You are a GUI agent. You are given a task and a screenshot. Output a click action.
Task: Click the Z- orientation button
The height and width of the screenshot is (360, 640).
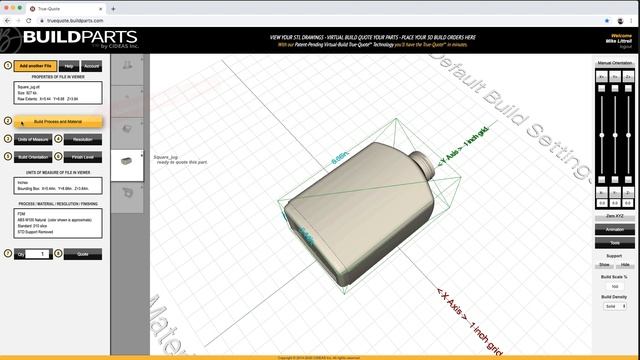(628, 192)
